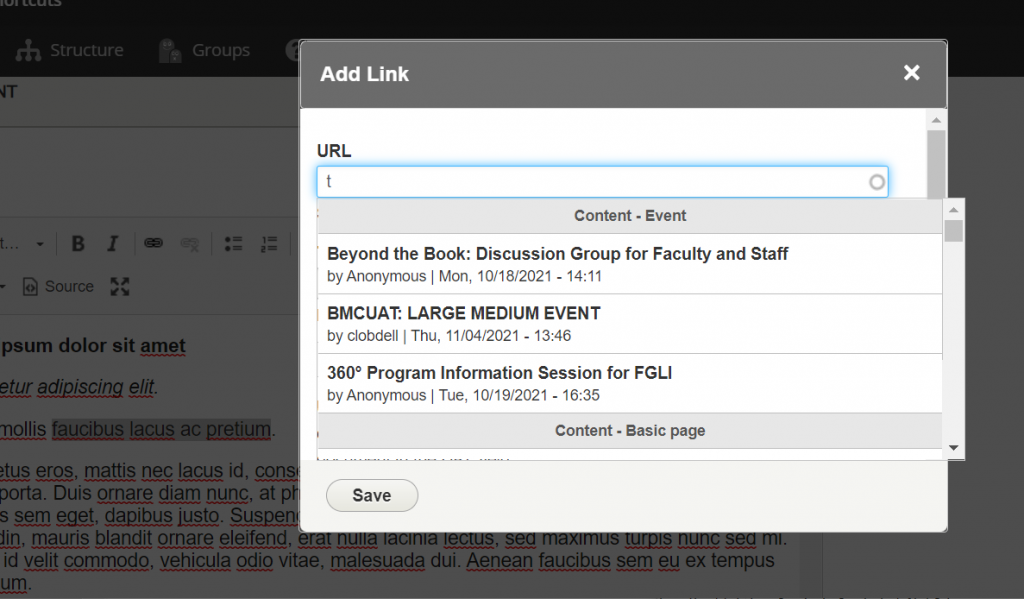Image resolution: width=1024 pixels, height=599 pixels.
Task: Open the paragraph format dropdown arrow
Action: point(40,244)
